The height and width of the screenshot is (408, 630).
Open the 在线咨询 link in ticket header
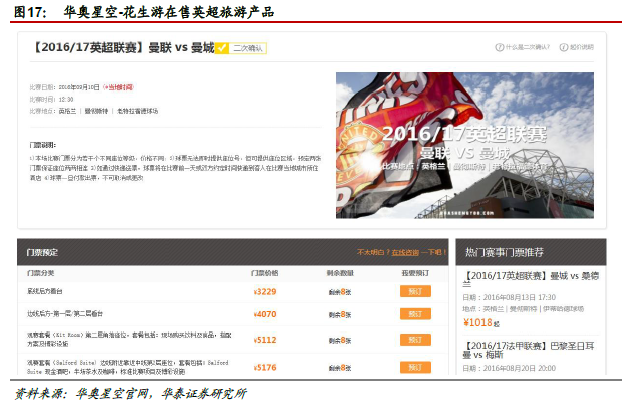[x=405, y=252]
